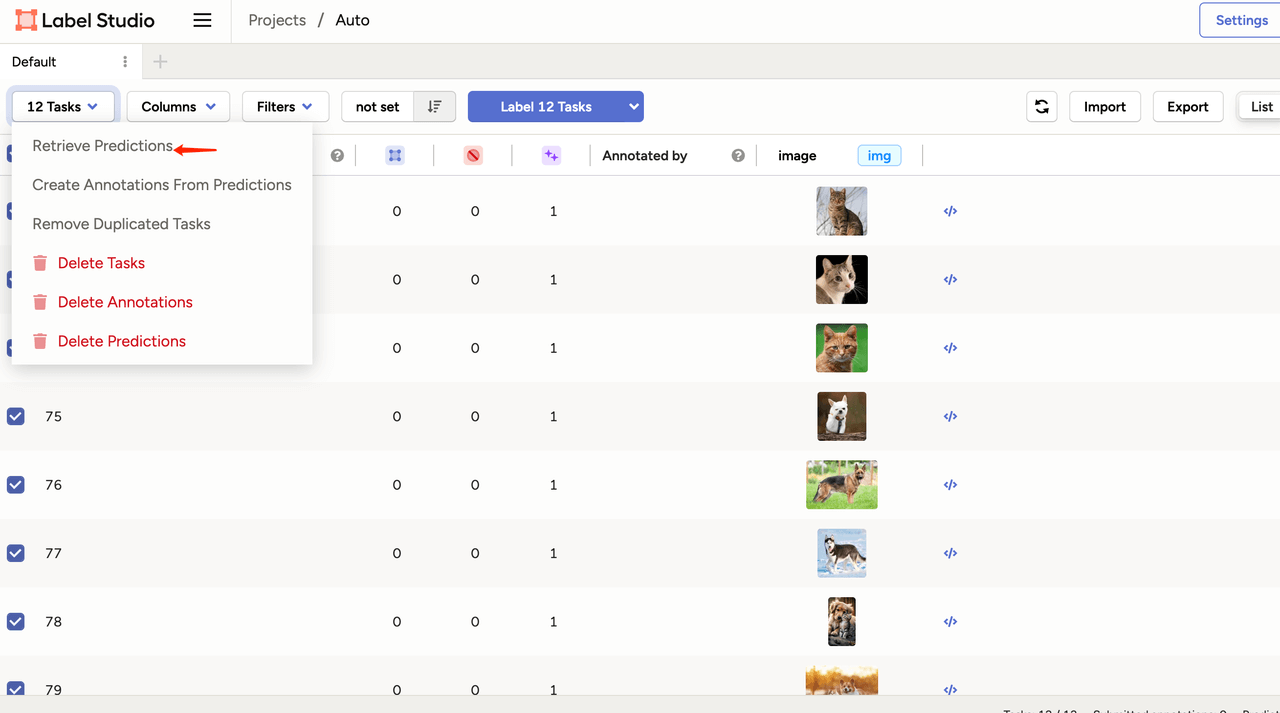Uncheck the checkbox for task 79
1280x713 pixels.
[x=16, y=688]
